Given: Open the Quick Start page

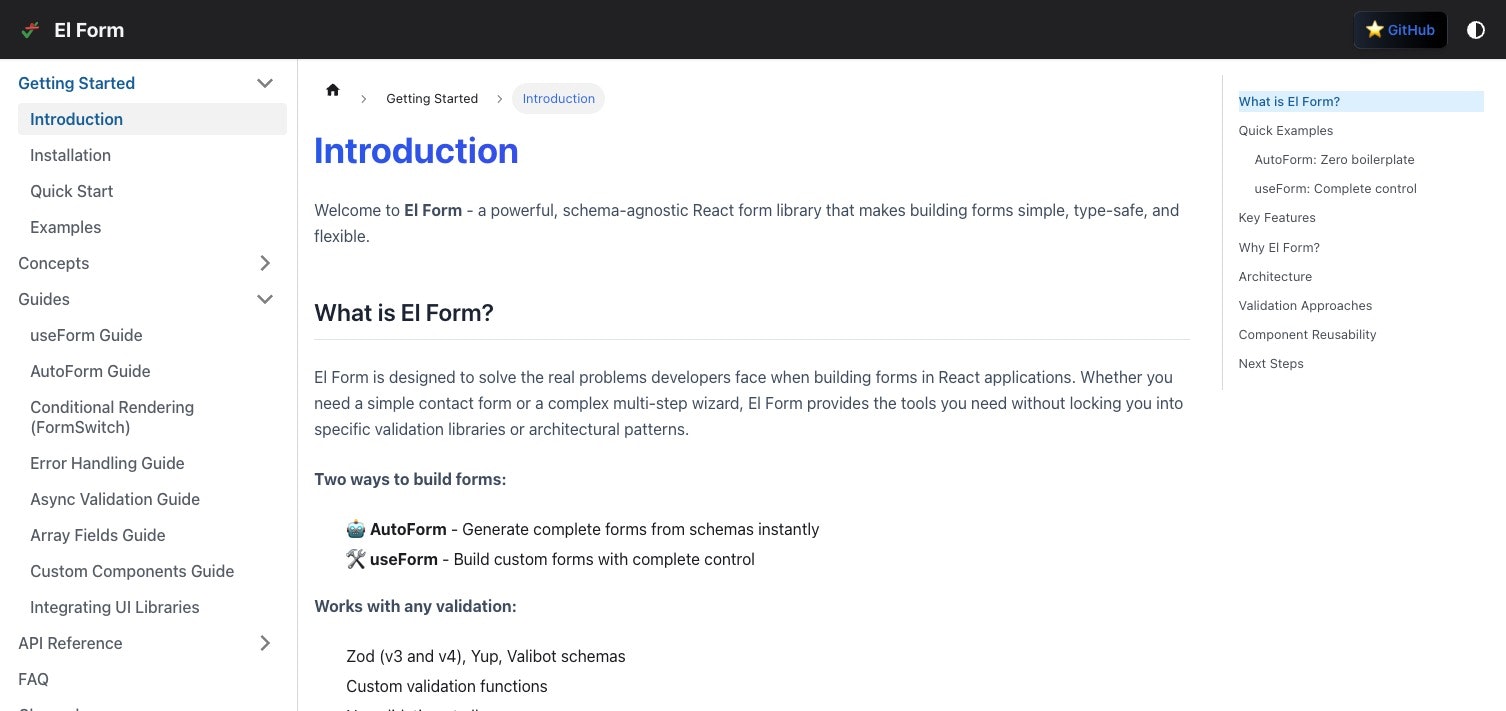Looking at the screenshot, I should click(x=71, y=191).
